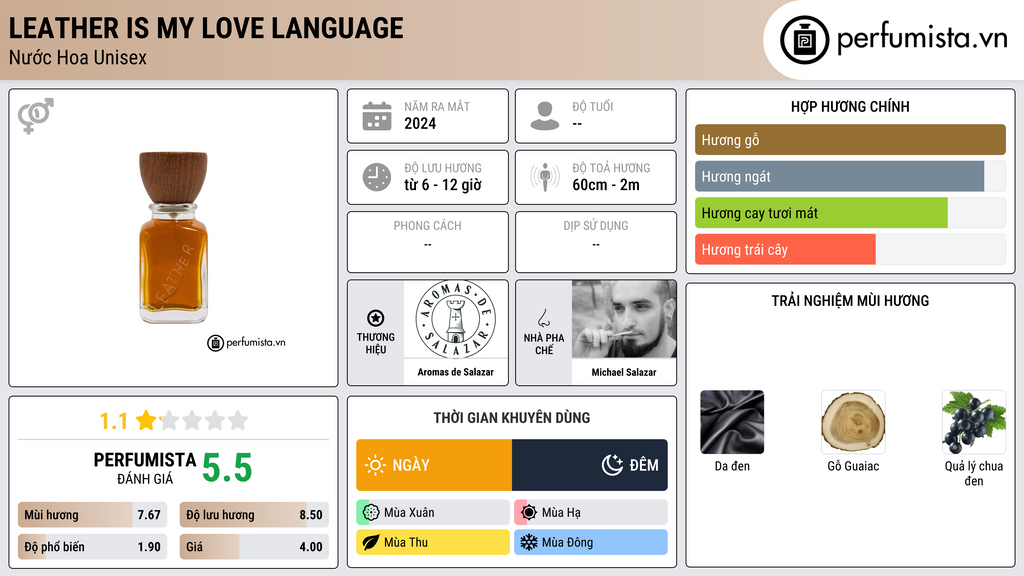
Task: Click the star badge icon above Thương hiệu
Action: [376, 318]
